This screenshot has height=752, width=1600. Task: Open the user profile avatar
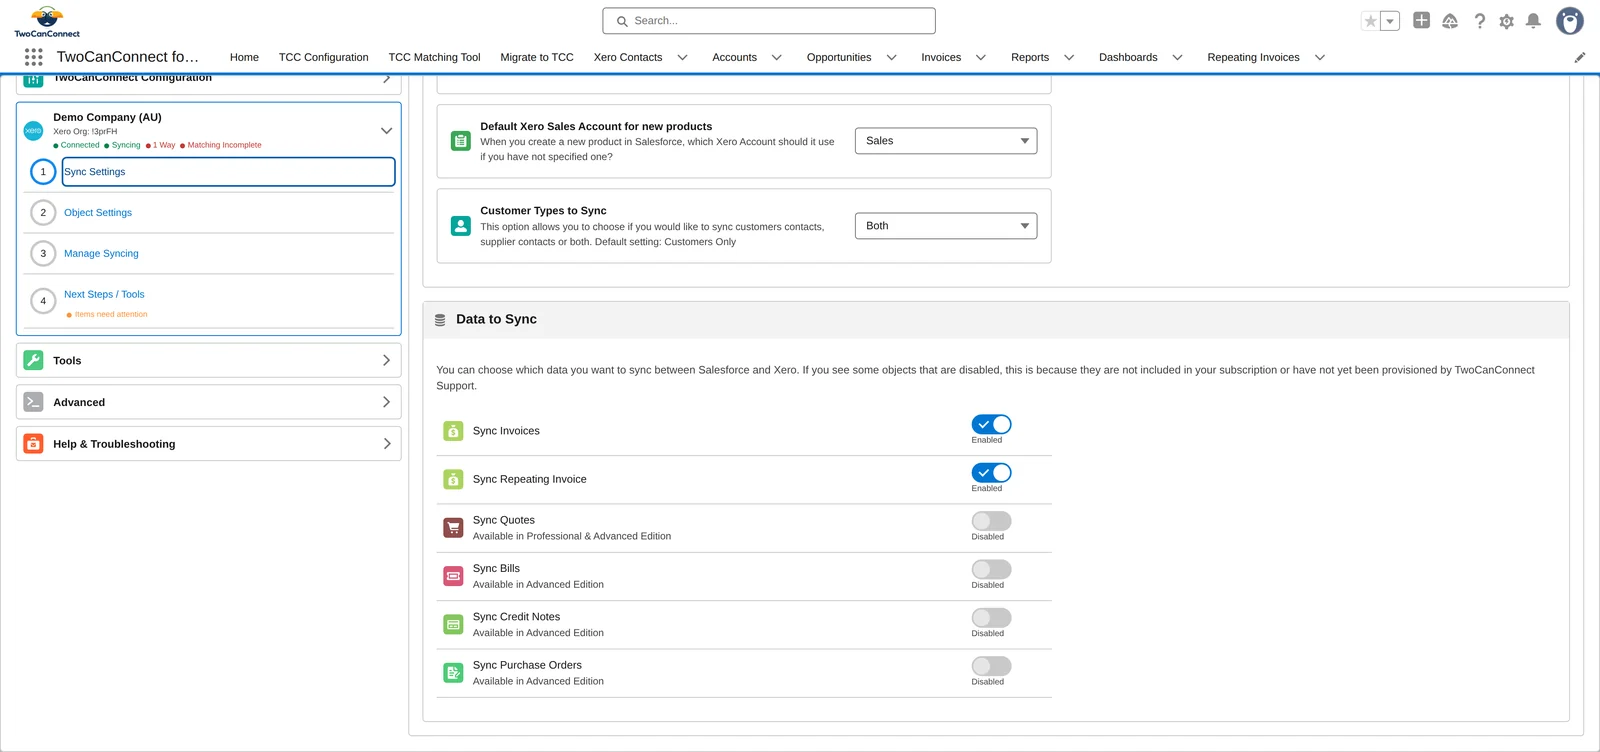(1570, 21)
